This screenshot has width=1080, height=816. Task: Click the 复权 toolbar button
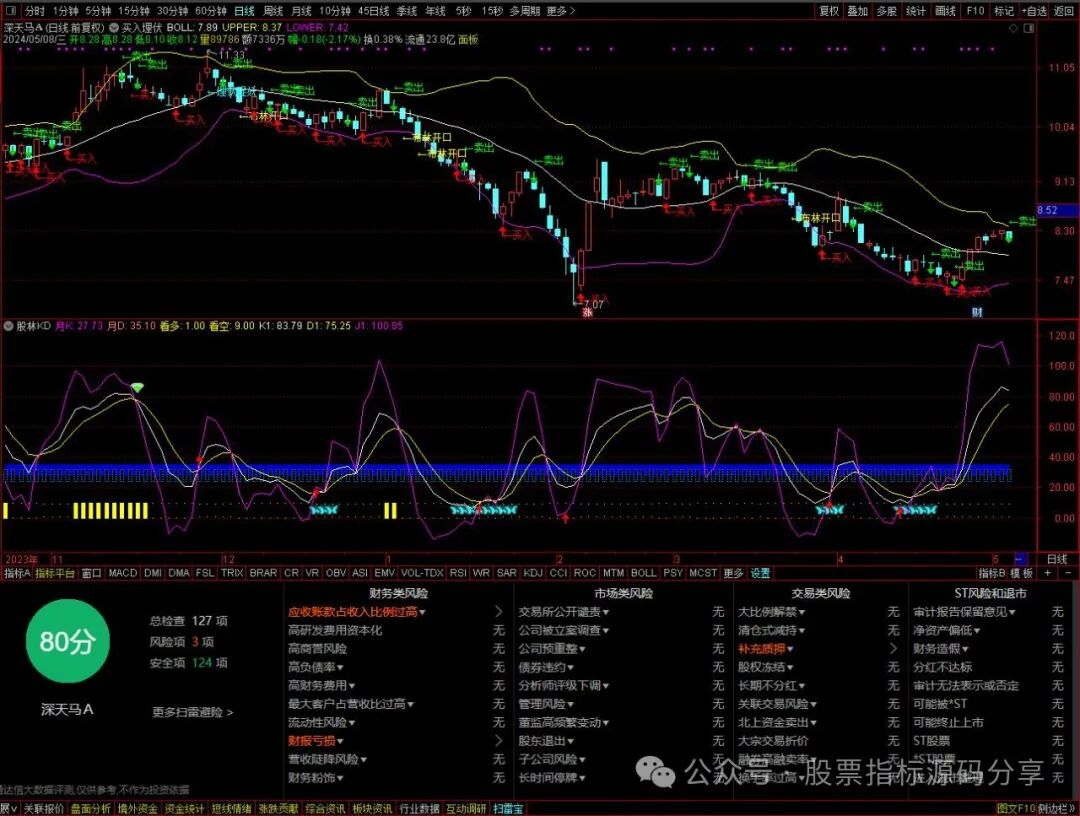tap(829, 11)
